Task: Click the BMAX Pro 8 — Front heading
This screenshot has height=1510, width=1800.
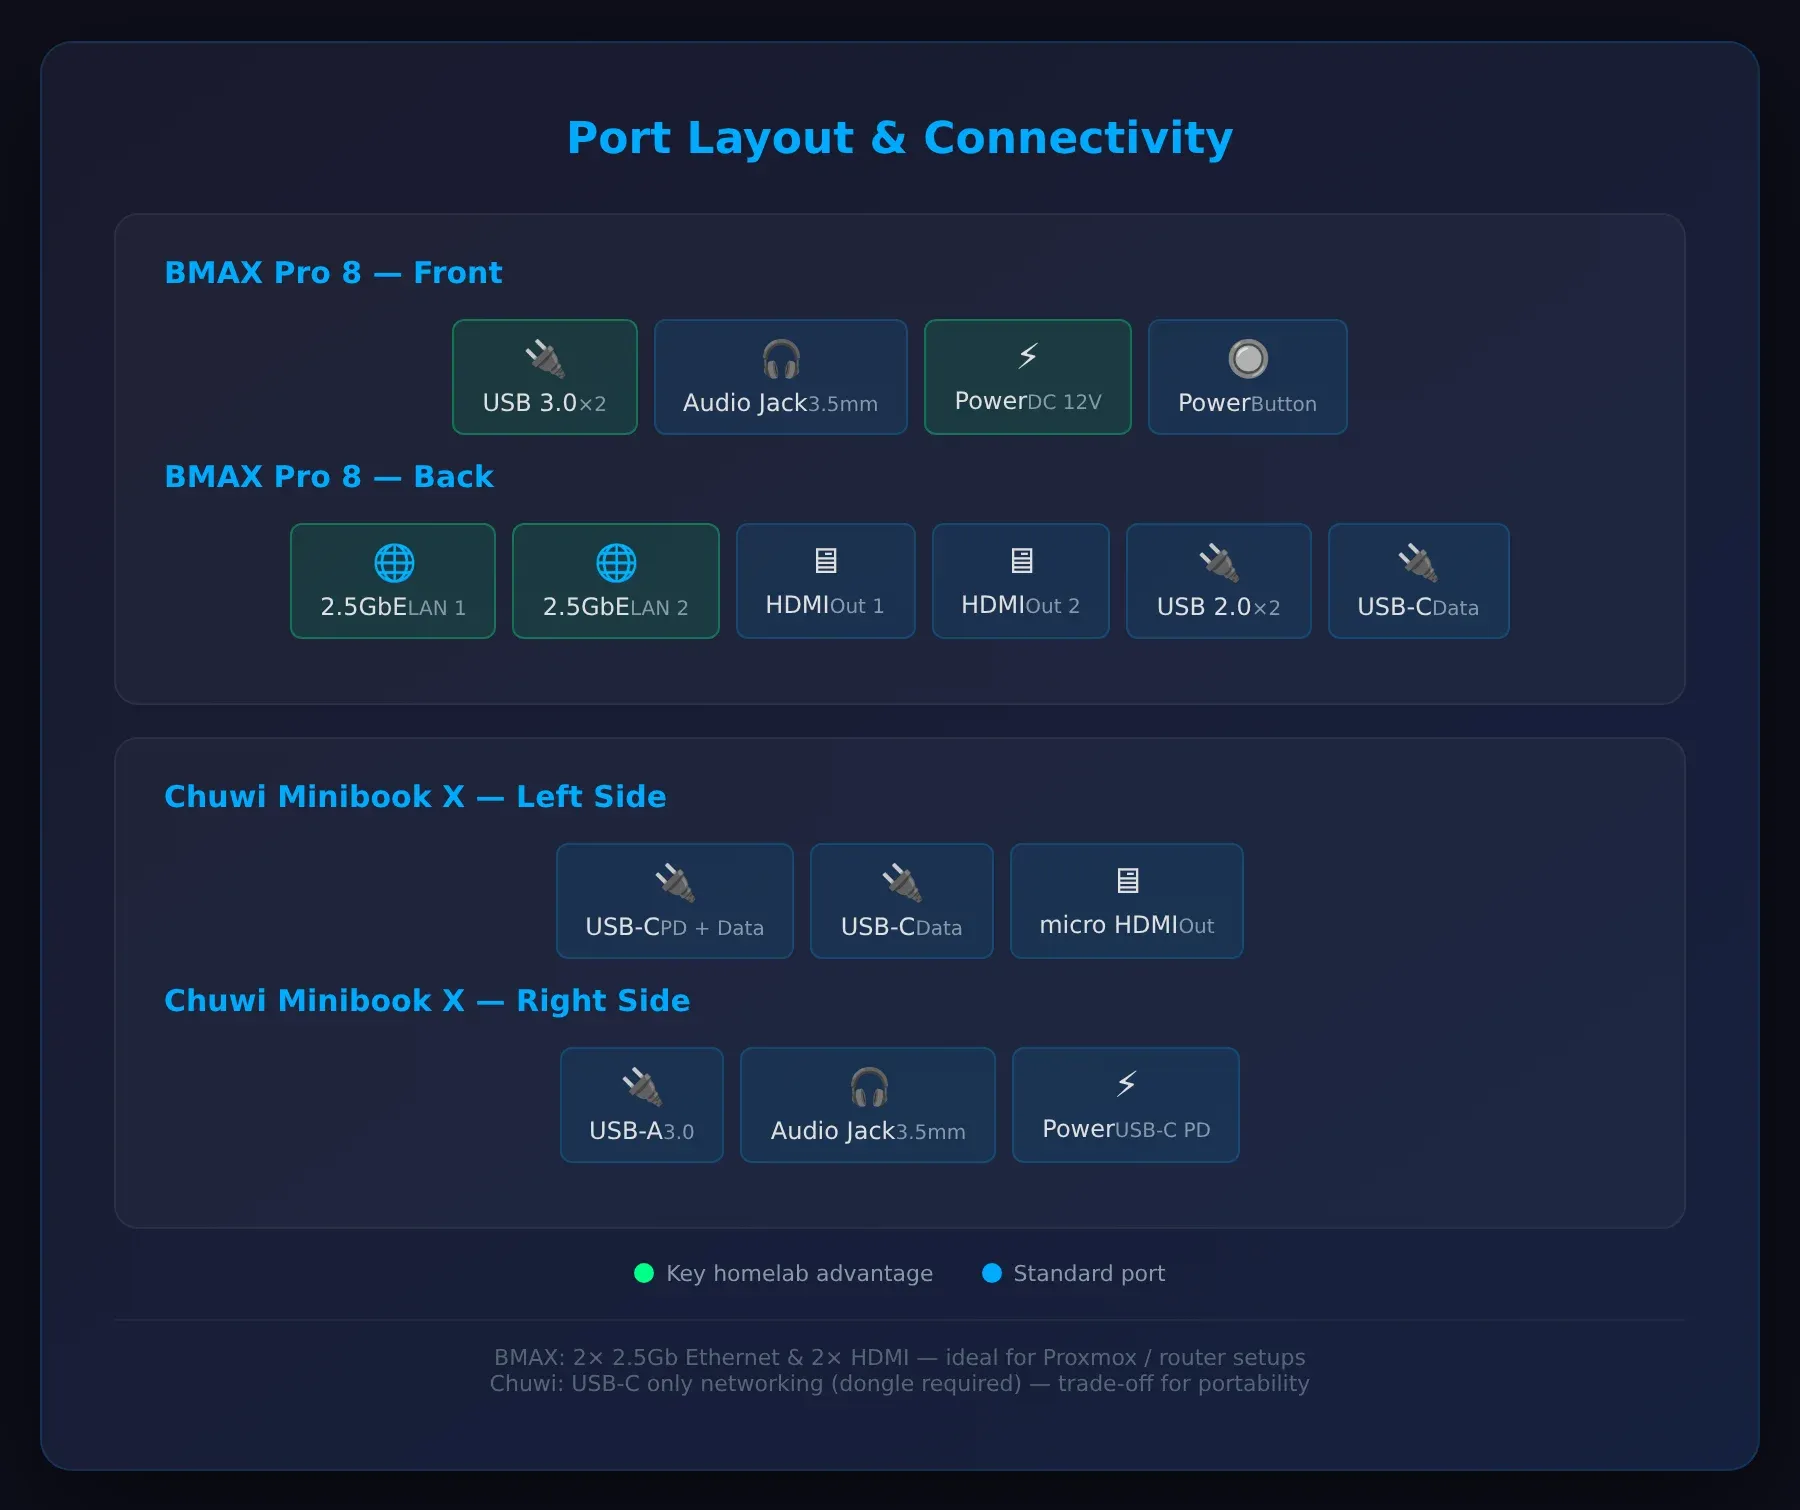Action: 333,272
